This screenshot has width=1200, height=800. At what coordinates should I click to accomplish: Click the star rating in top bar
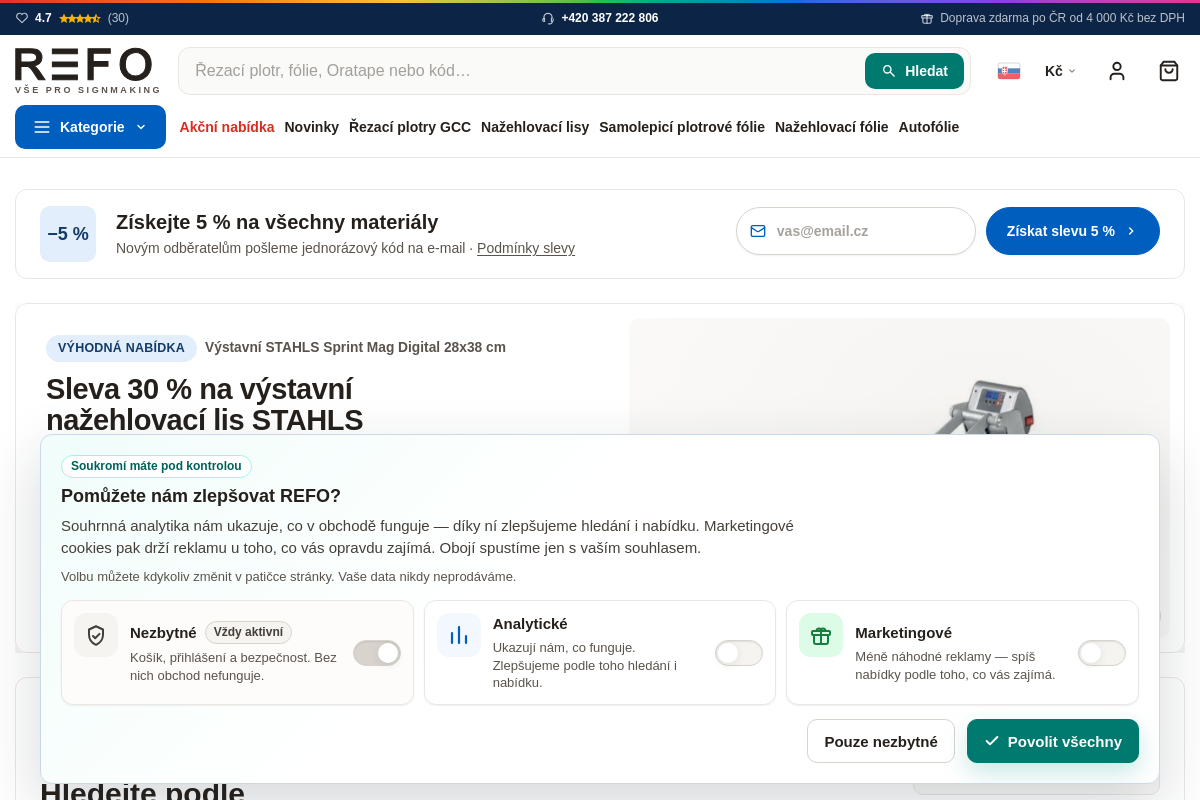[x=80, y=18]
